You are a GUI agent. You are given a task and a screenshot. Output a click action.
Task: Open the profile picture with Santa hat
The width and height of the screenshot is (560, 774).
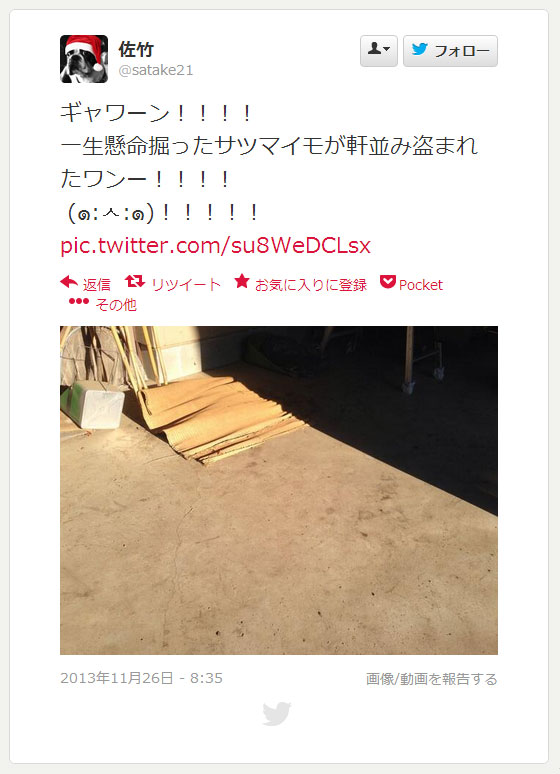pos(84,59)
